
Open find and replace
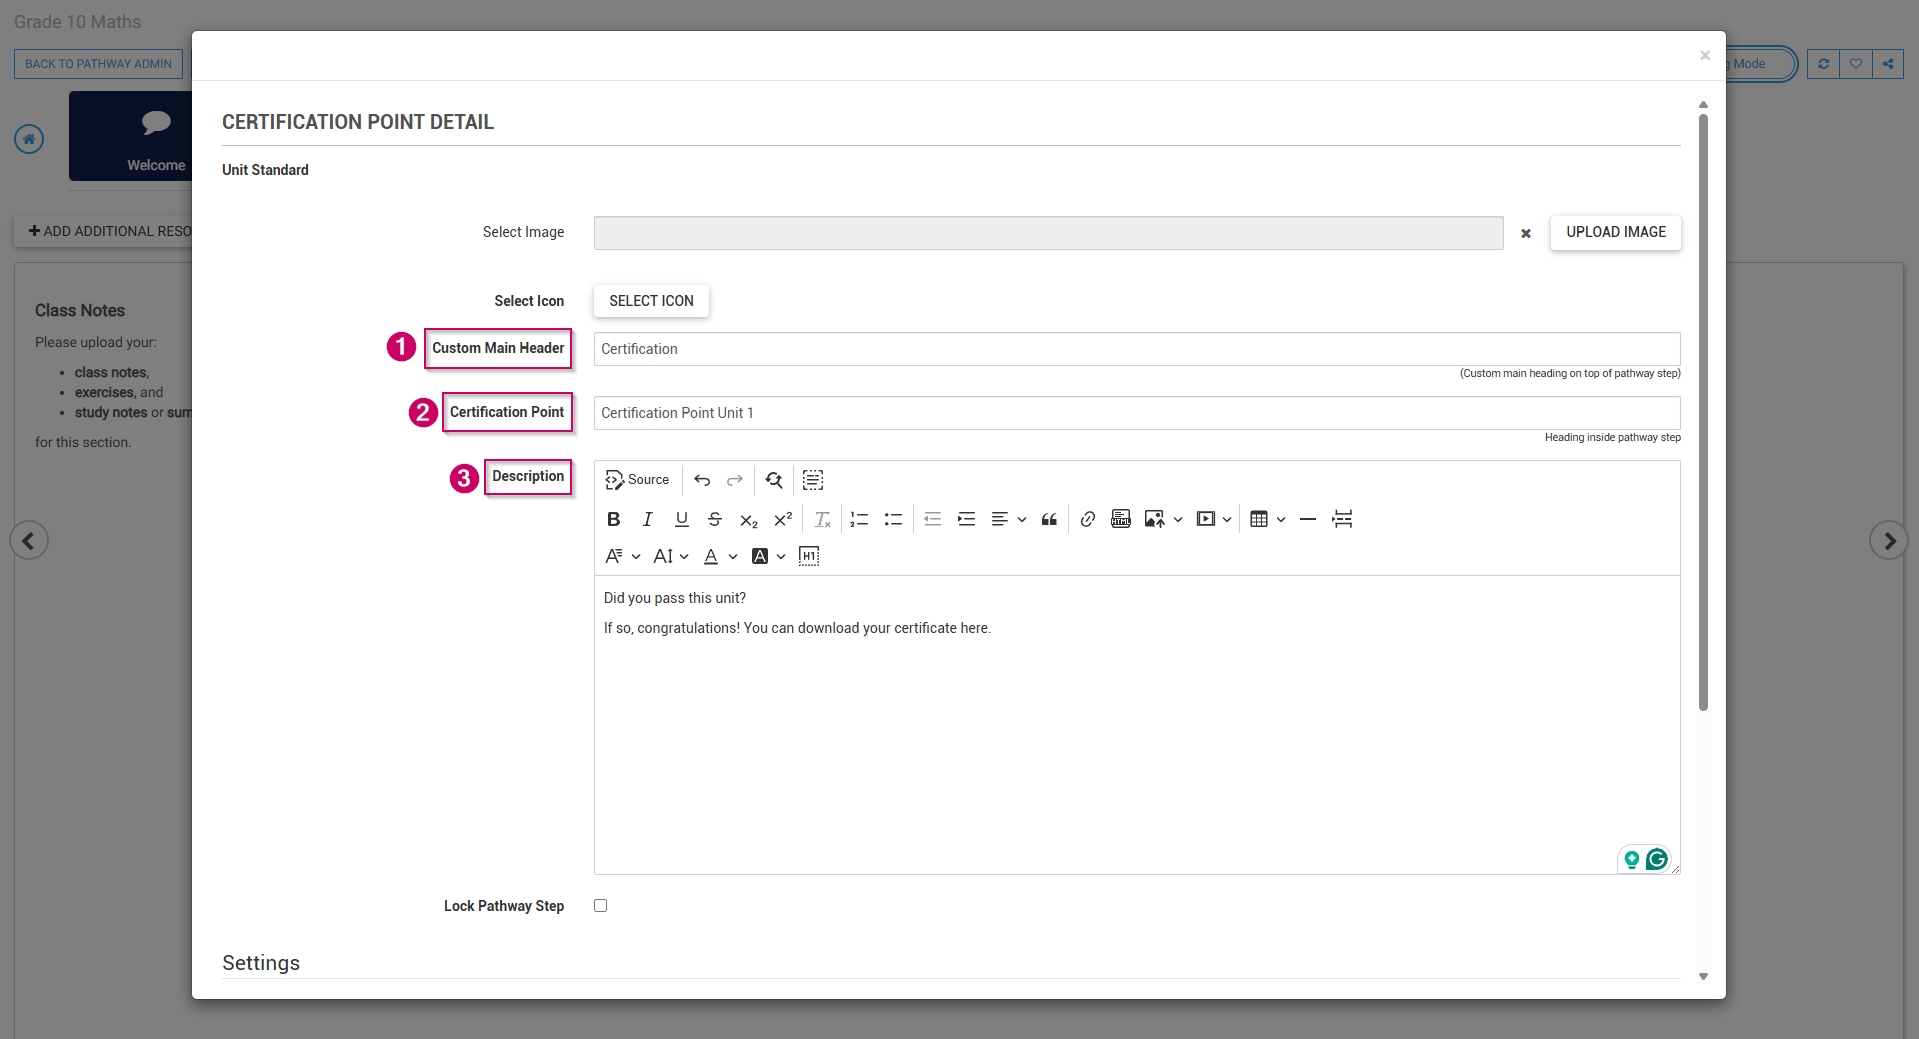pyautogui.click(x=774, y=480)
